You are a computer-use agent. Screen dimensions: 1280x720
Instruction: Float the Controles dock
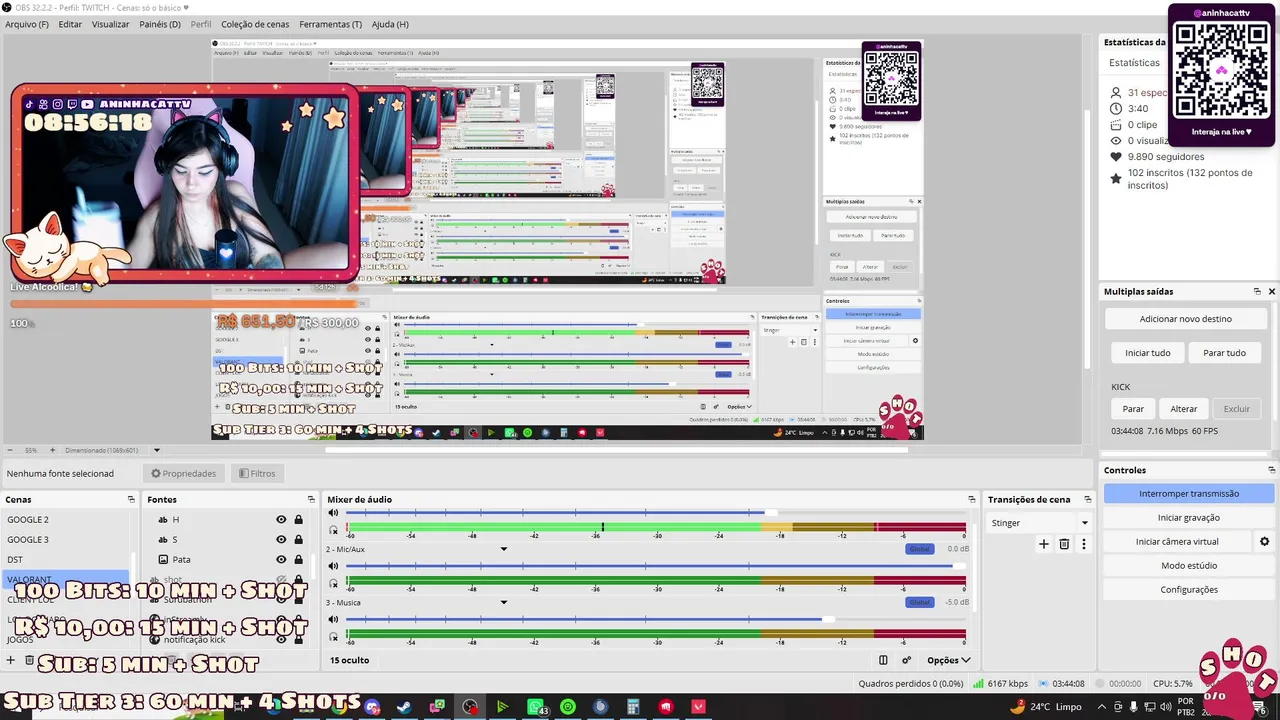[x=1272, y=470]
